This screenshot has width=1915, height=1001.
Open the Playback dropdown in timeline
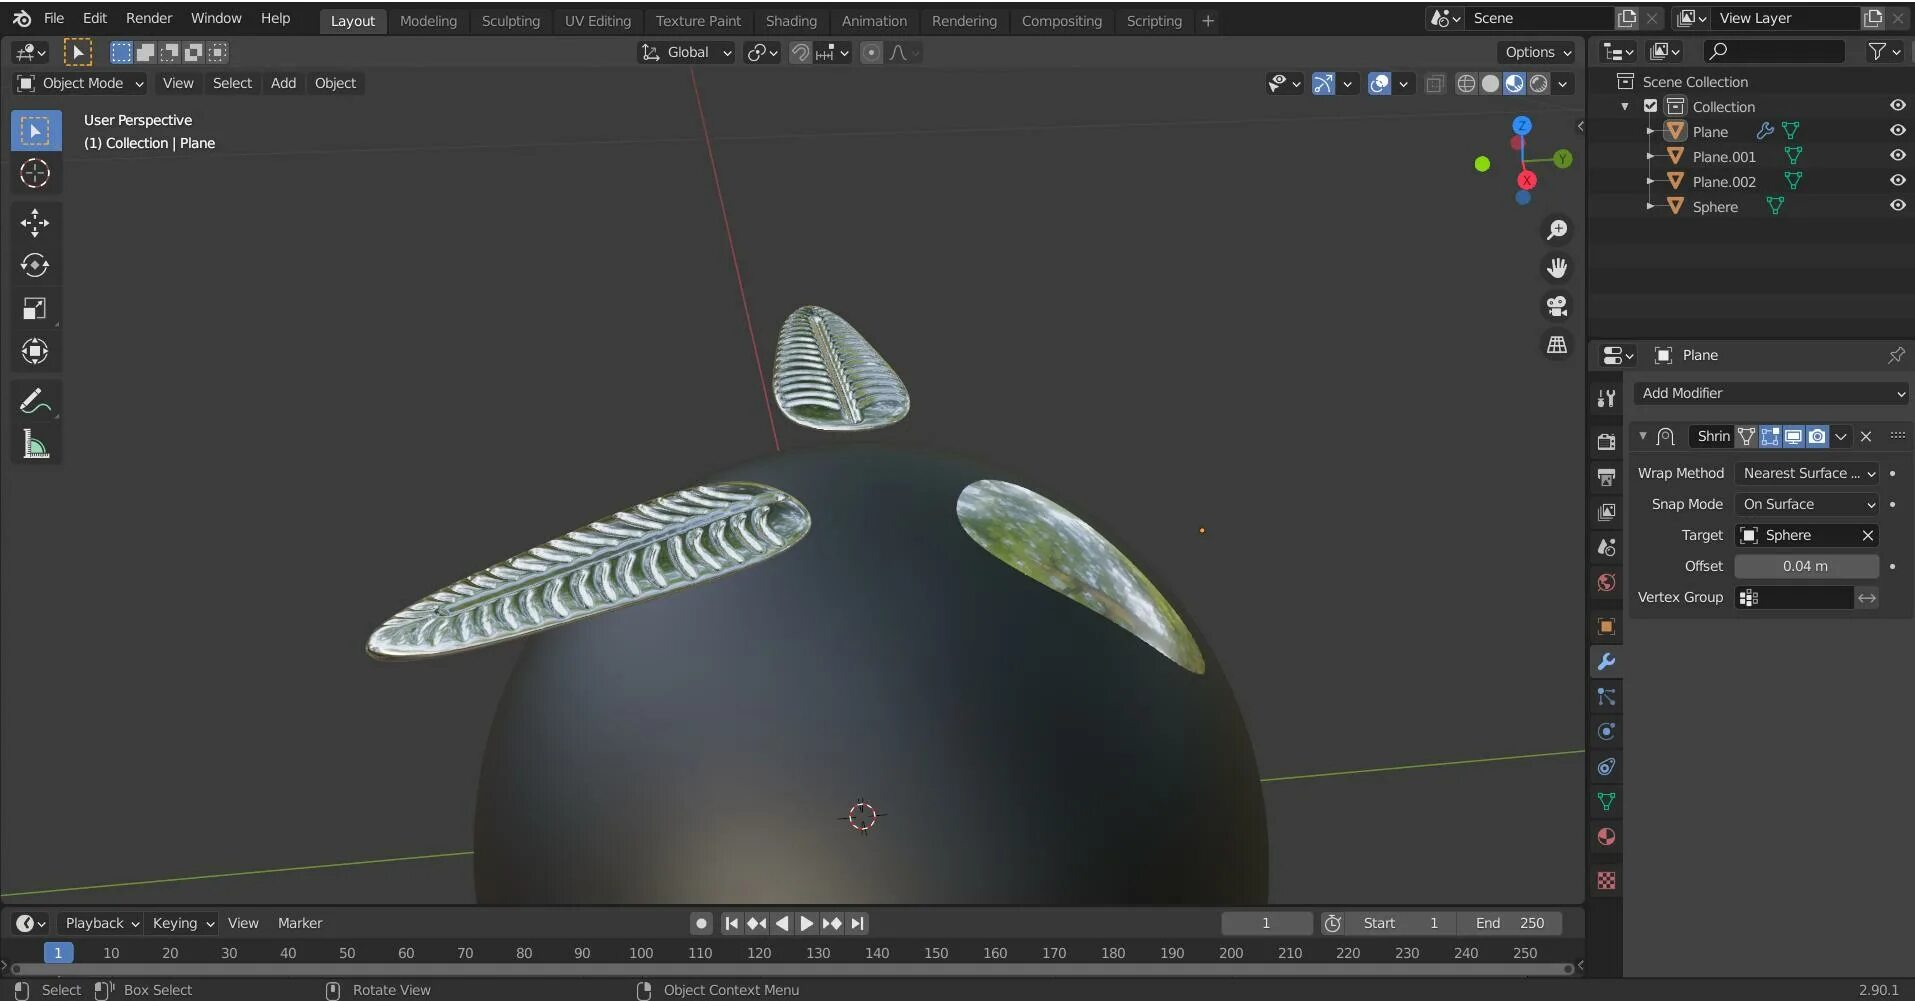tap(101, 923)
